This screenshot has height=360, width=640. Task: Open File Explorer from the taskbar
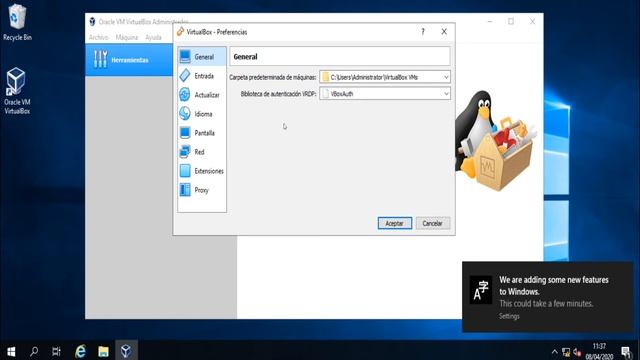tap(103, 351)
